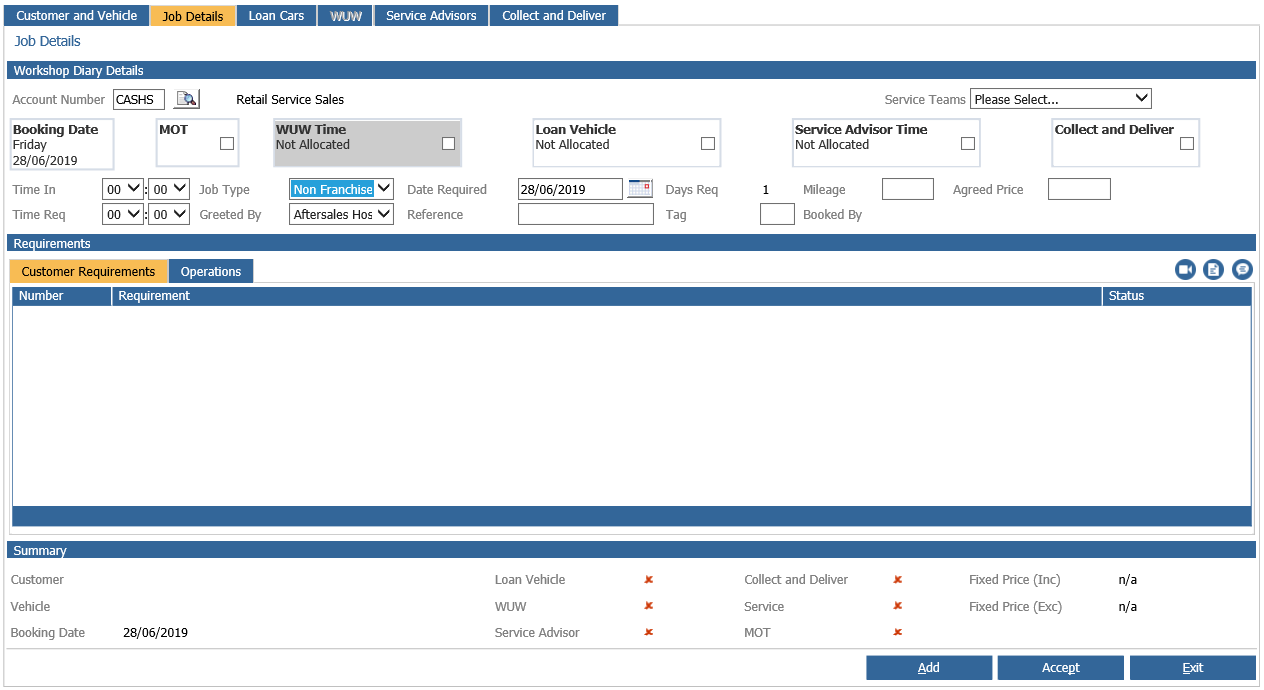Open the Date Required calendar picker
Image resolution: width=1264 pixels, height=690 pixels.
[x=640, y=189]
